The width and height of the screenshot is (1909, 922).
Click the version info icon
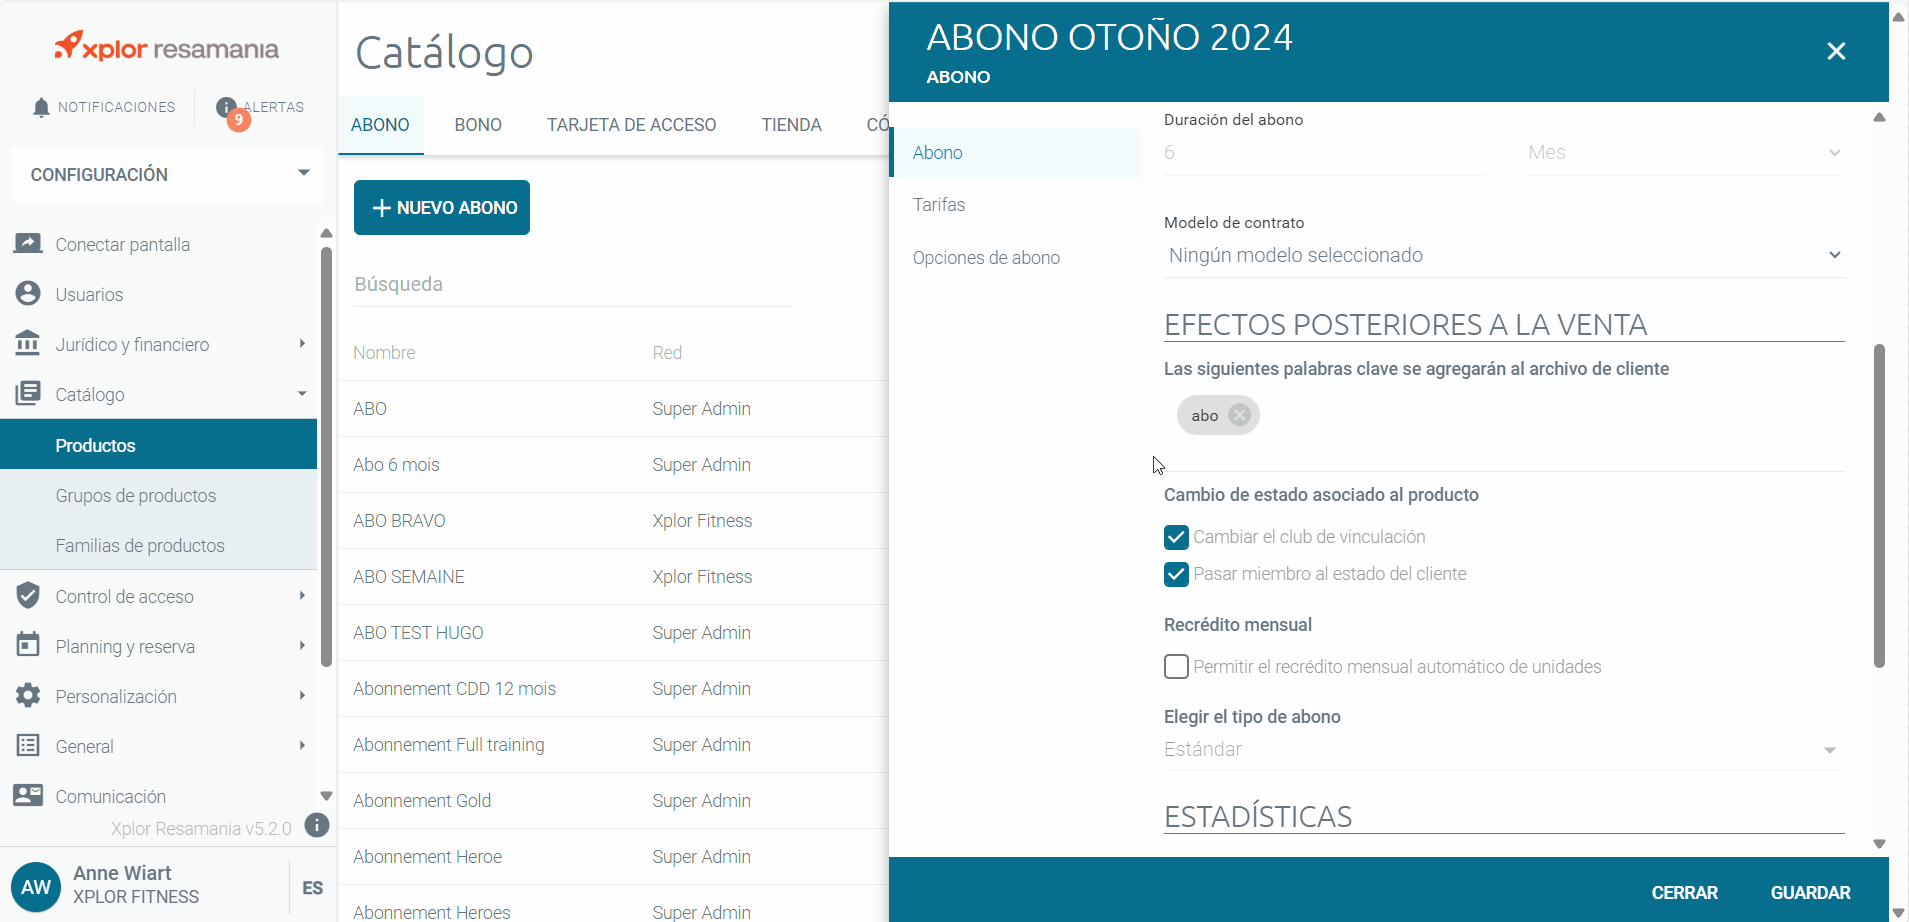pyautogui.click(x=316, y=825)
